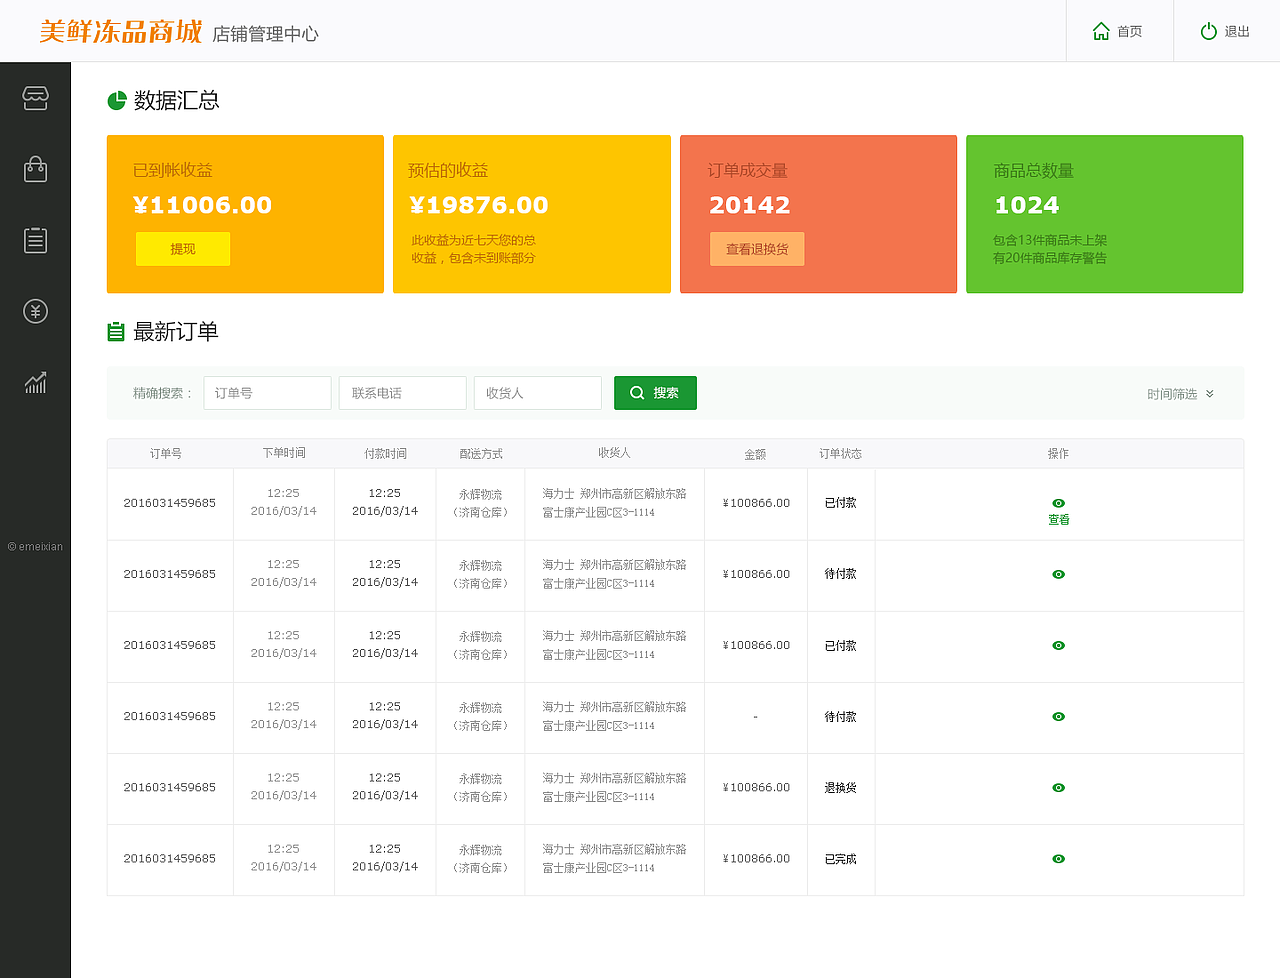
Task: Click the "-" amount cell
Action: click(x=755, y=717)
